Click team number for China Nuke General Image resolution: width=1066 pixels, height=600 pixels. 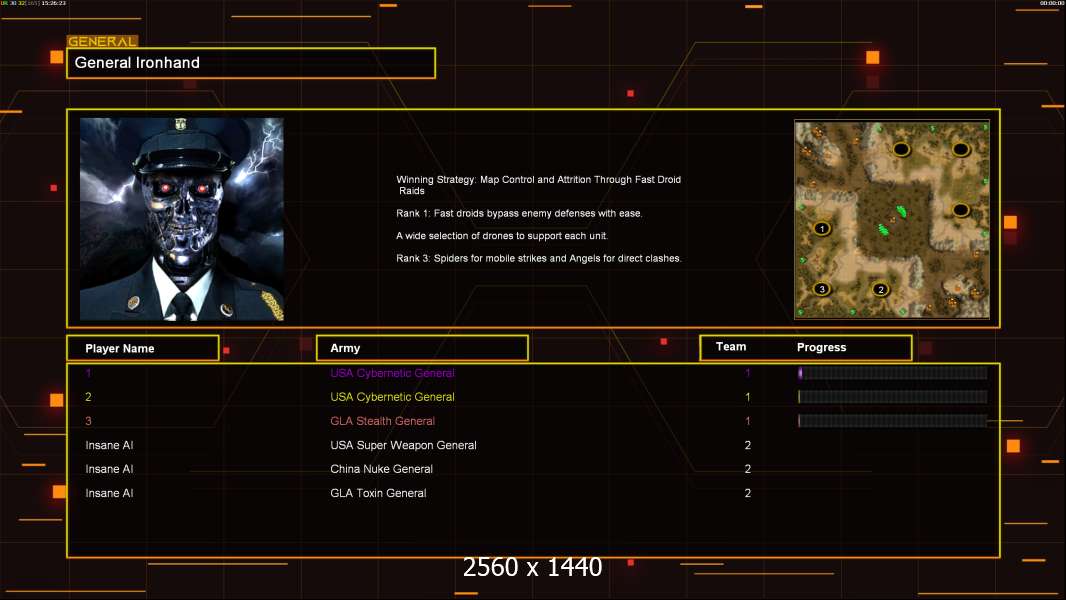tap(748, 469)
